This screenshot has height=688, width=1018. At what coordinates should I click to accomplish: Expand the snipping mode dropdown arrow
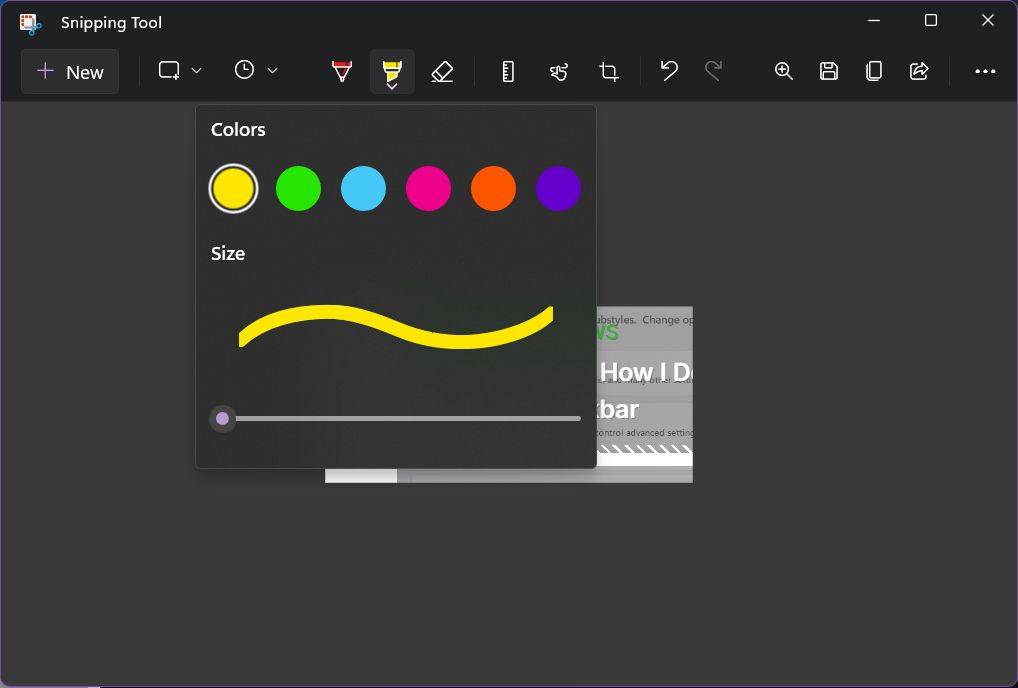[196, 71]
